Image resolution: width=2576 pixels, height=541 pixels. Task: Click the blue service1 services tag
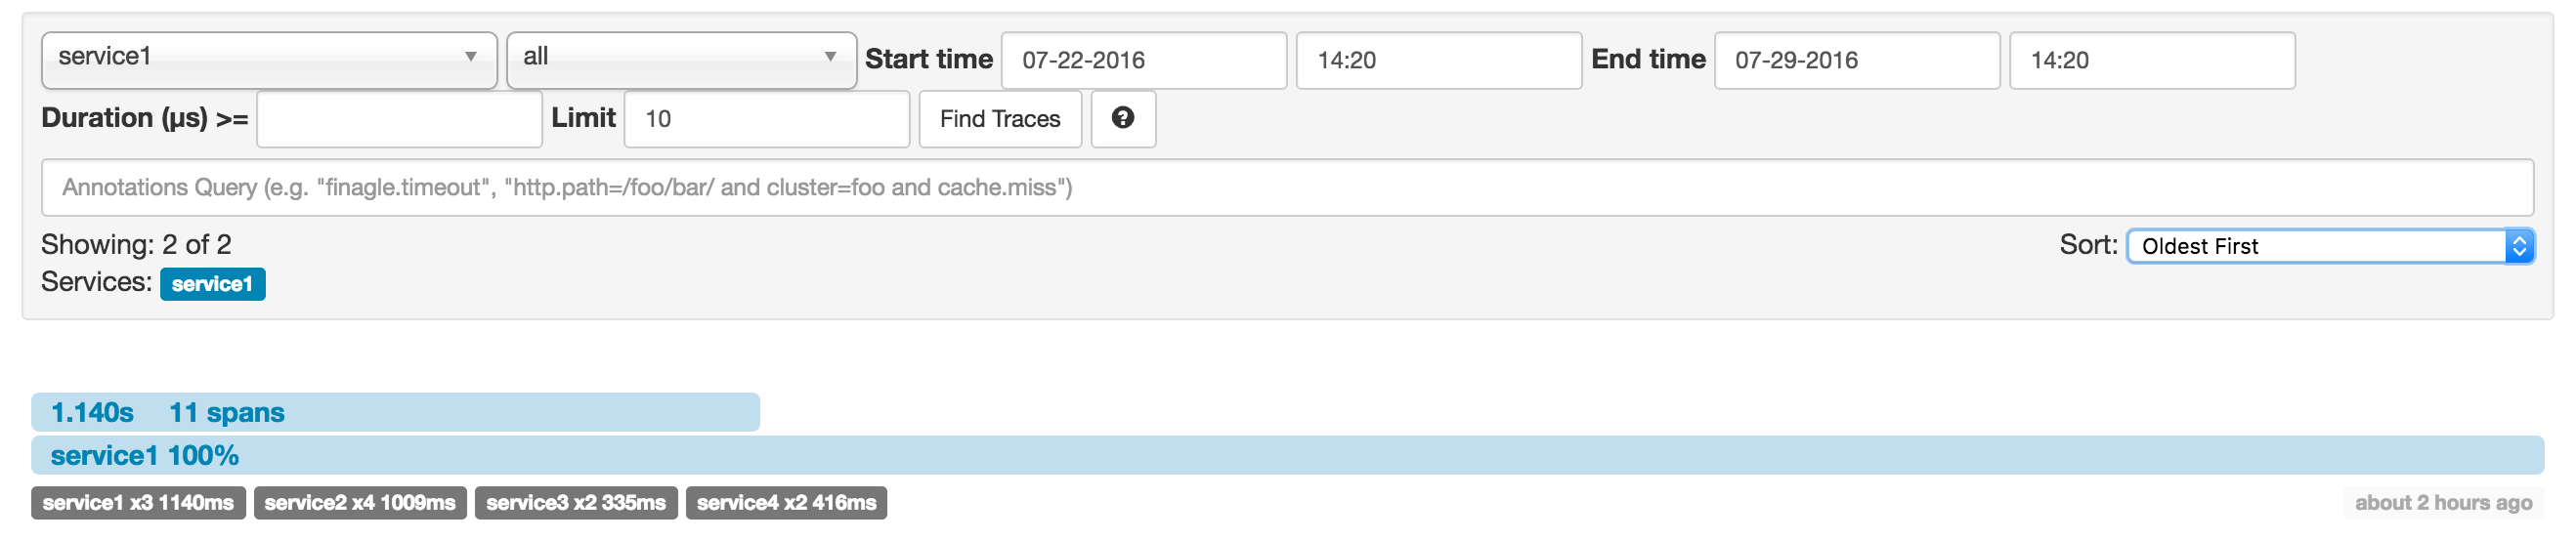(x=212, y=284)
